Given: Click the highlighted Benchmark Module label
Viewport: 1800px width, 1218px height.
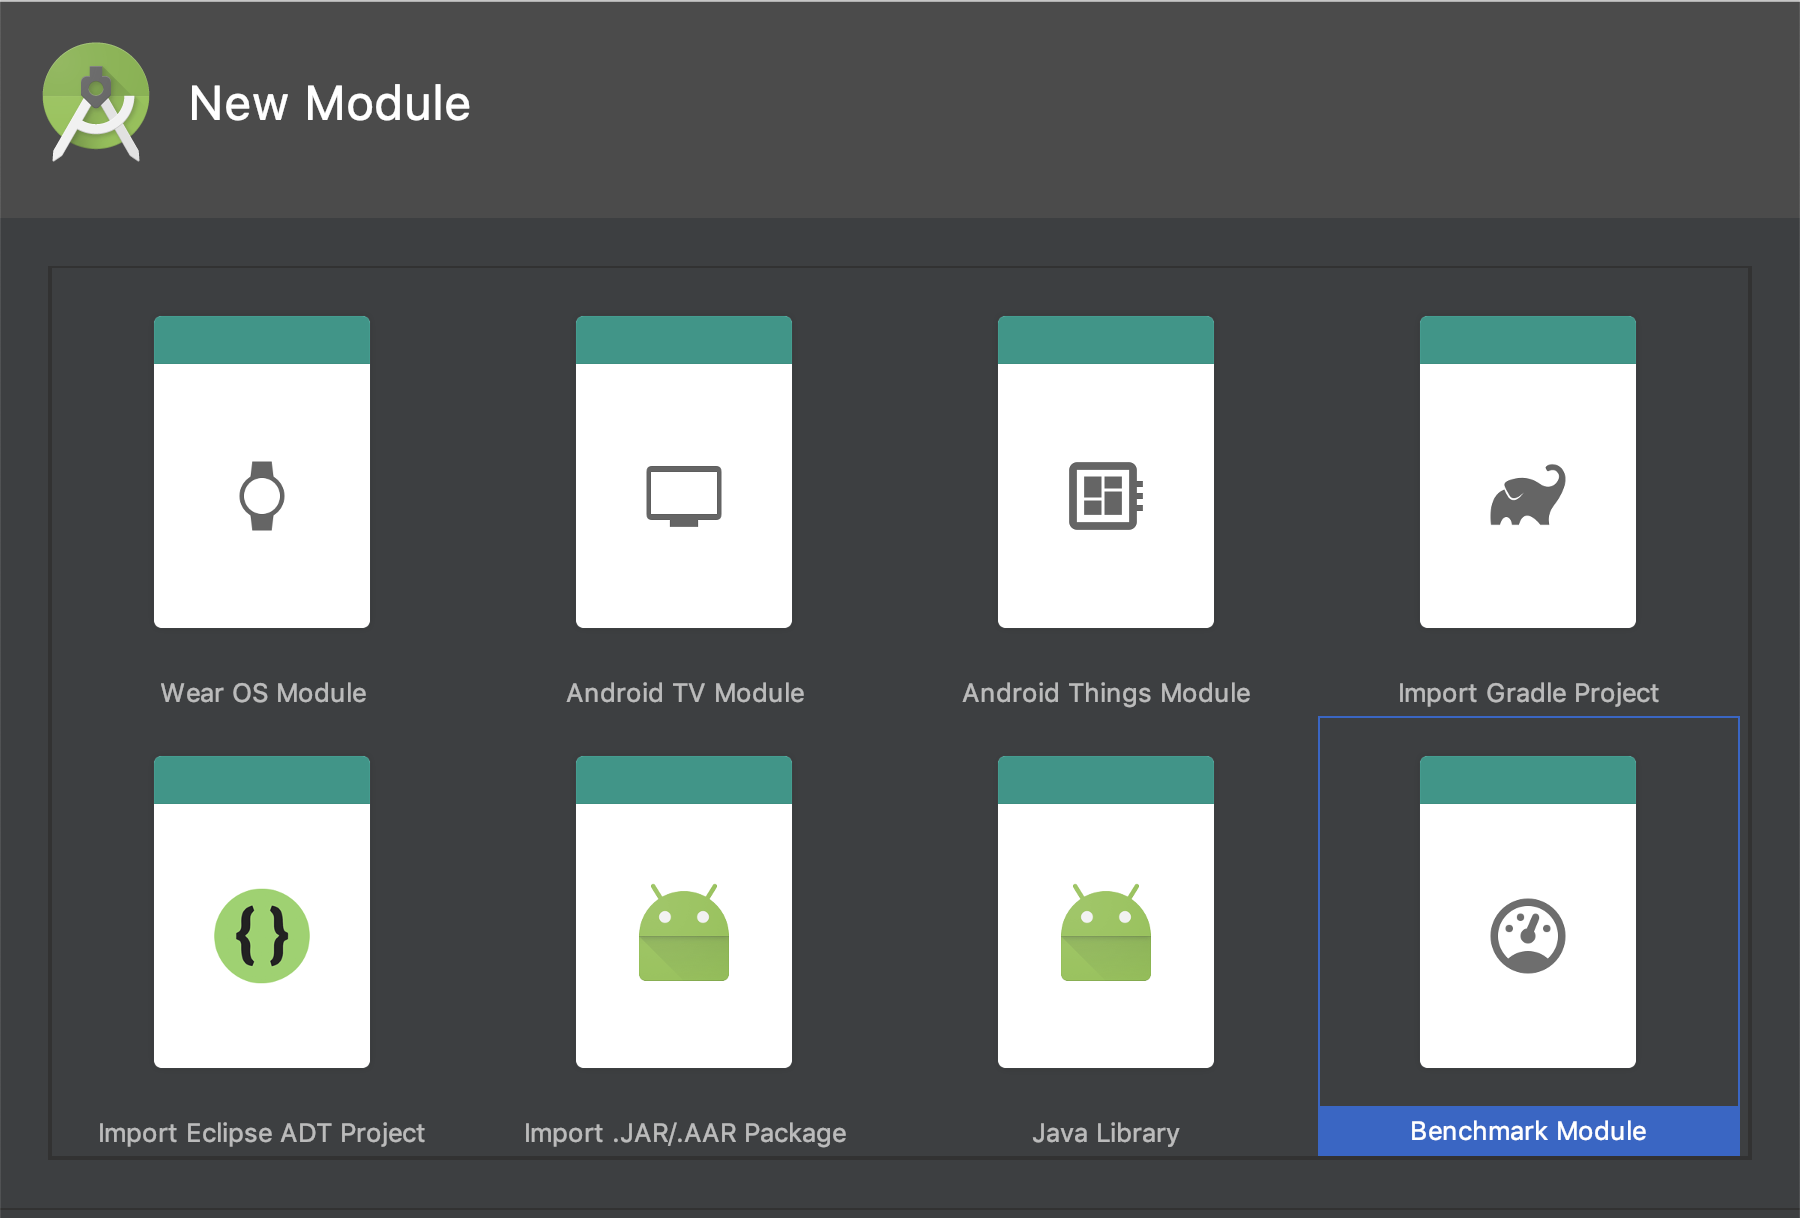Looking at the screenshot, I should tap(1528, 1131).
